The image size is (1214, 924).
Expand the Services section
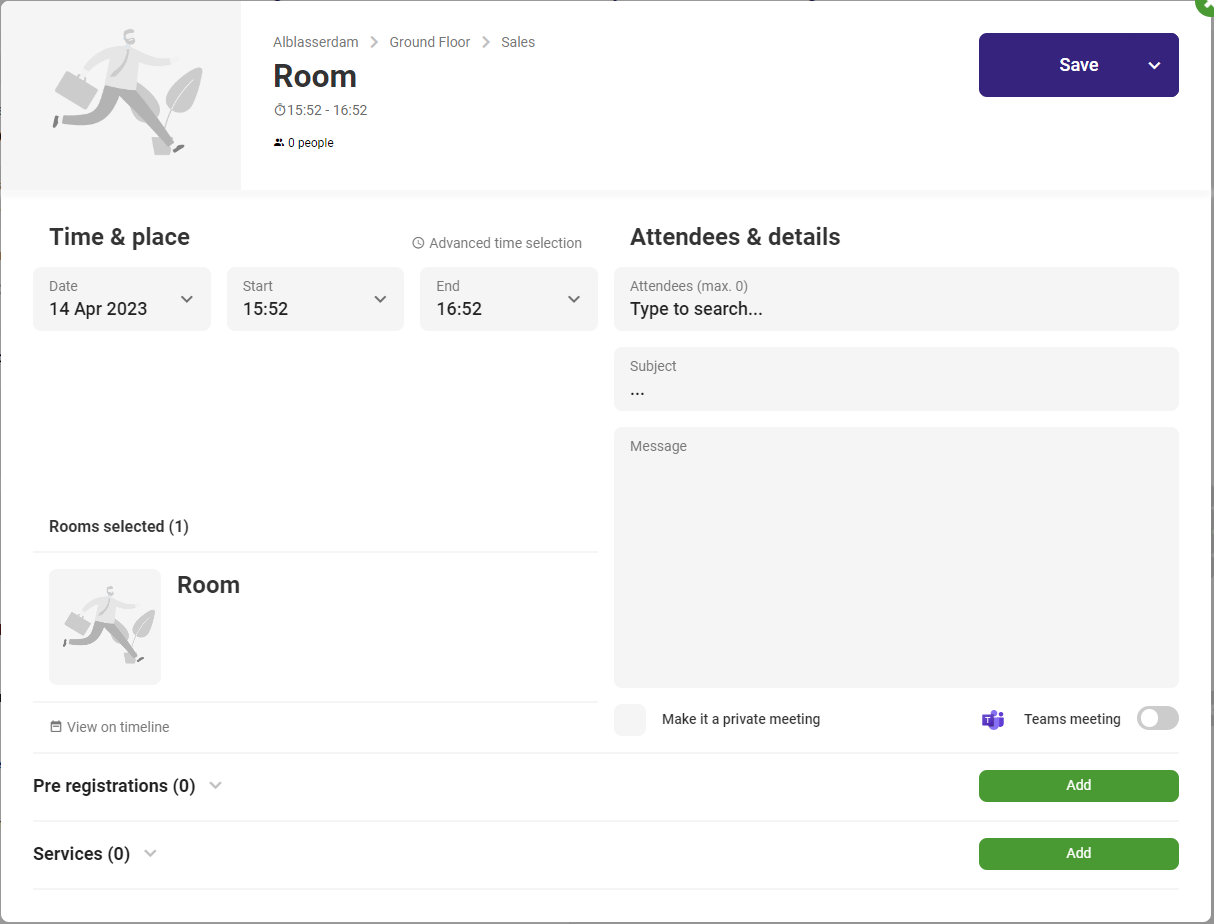tap(150, 854)
